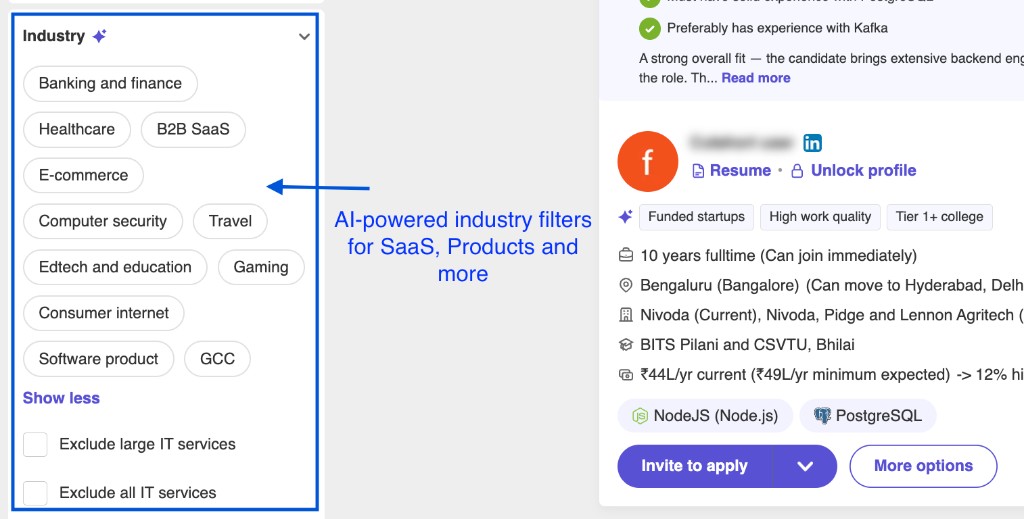Click the '₹44L/yr current' salary text
The height and width of the screenshot is (519, 1024).
point(694,375)
